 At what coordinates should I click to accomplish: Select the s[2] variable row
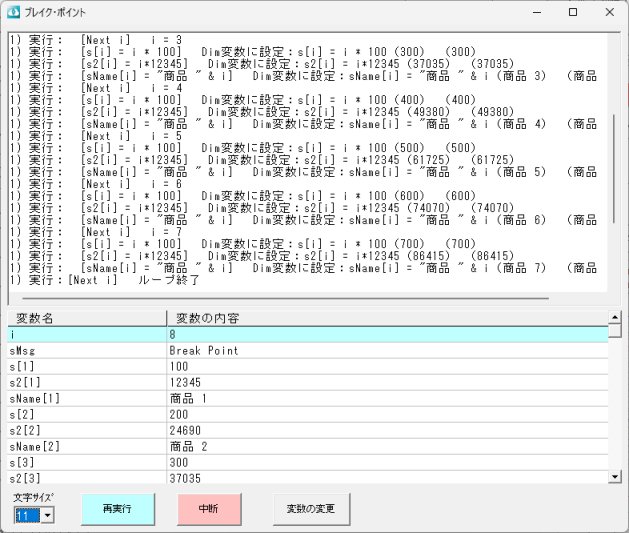pyautogui.click(x=308, y=415)
